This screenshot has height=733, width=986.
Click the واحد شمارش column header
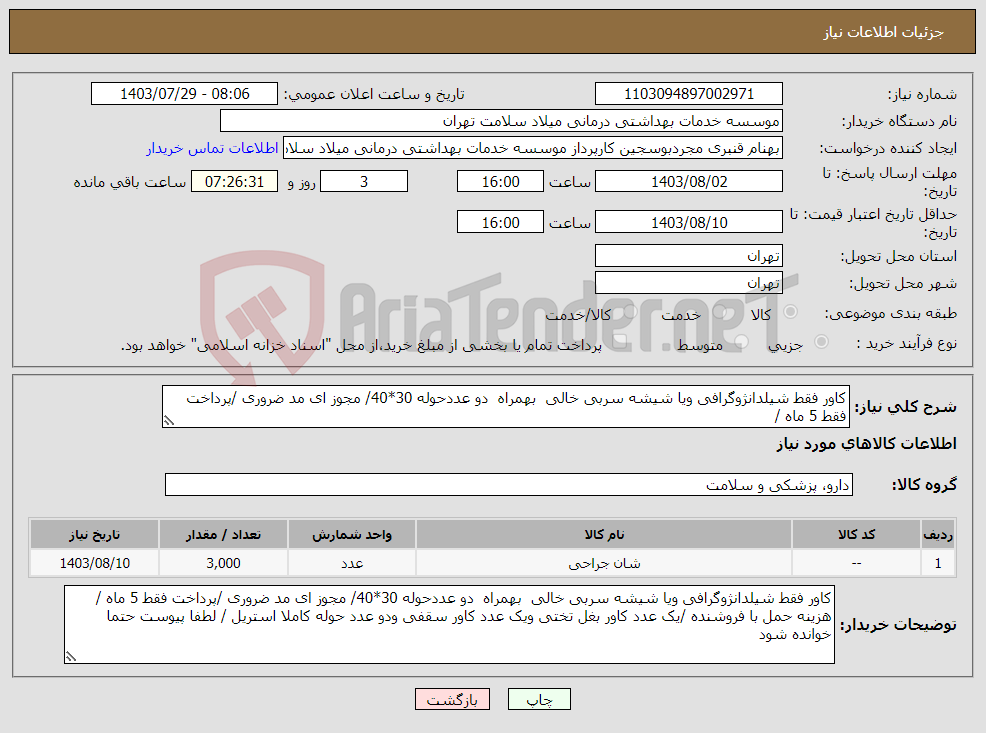[352, 534]
